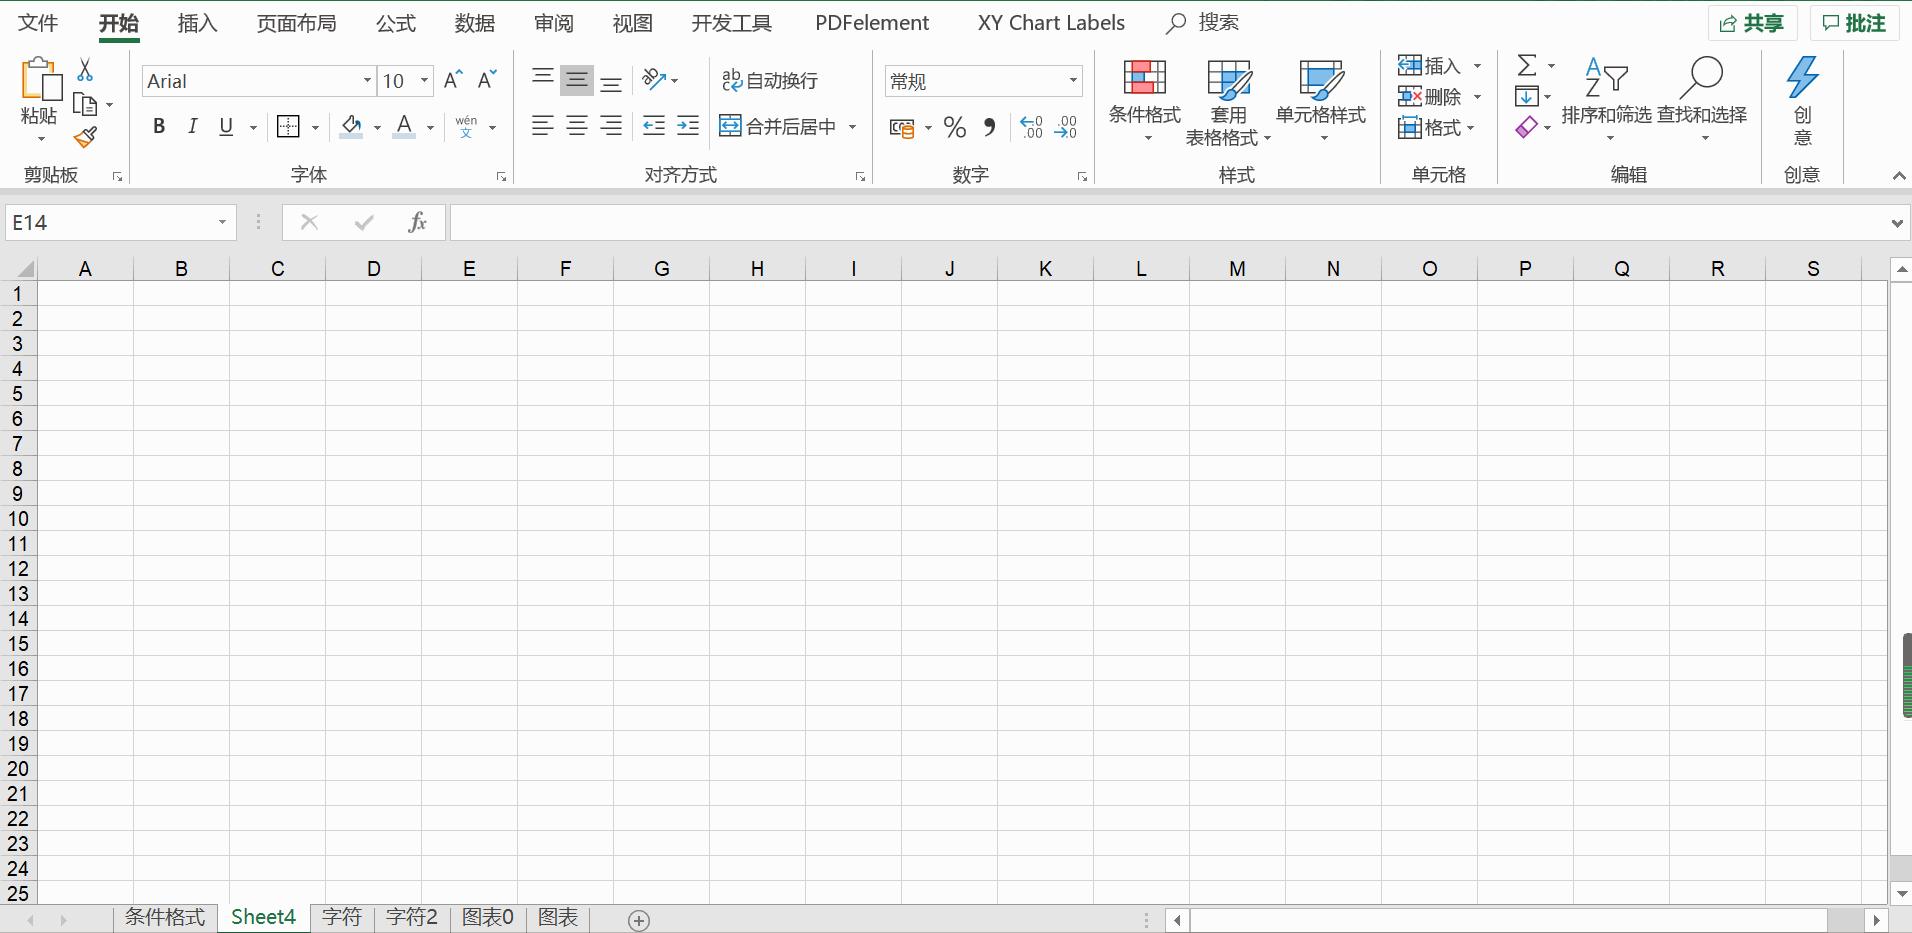Open the font name dropdown
The height and width of the screenshot is (933, 1912).
[367, 81]
